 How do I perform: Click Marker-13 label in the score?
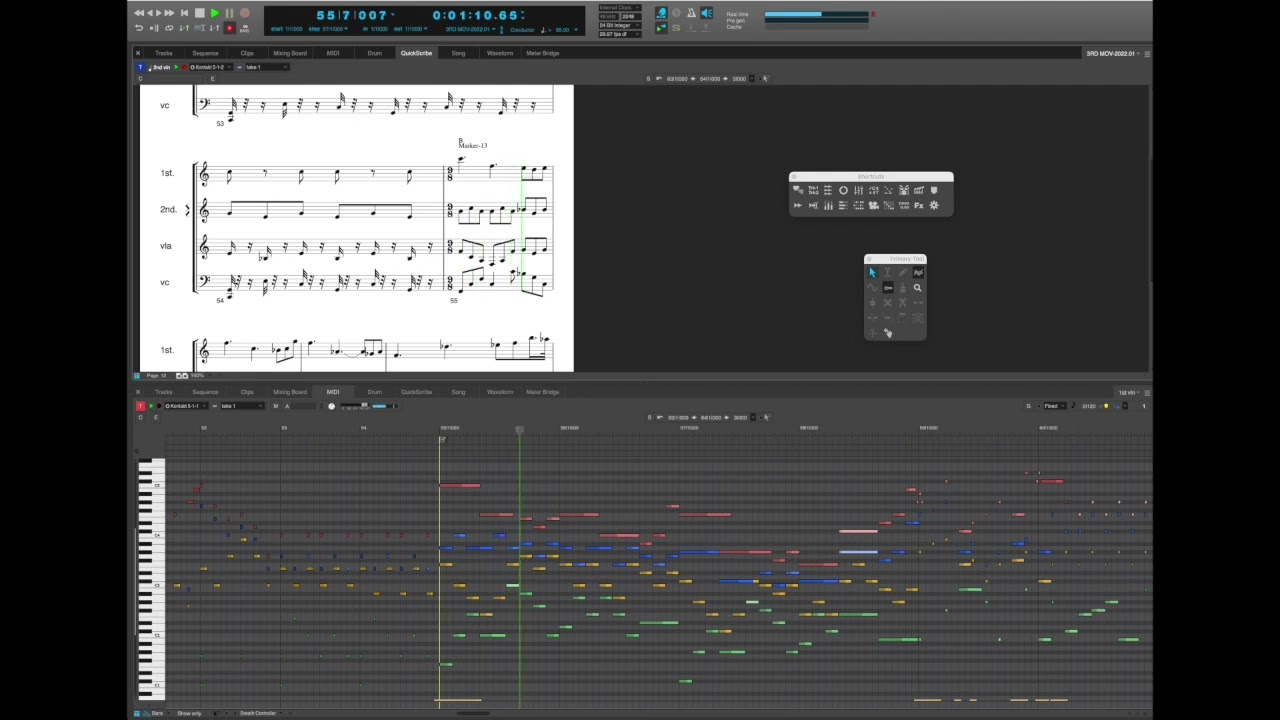(x=473, y=145)
